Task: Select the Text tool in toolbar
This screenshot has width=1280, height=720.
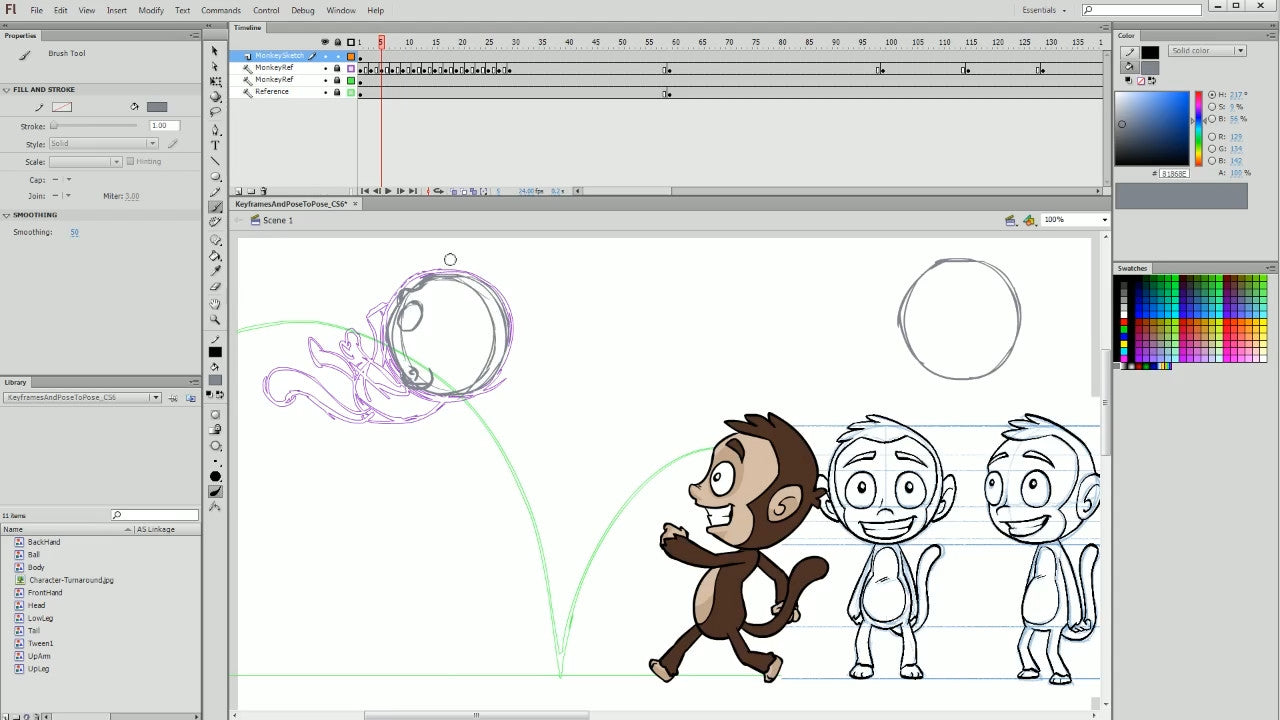Action: [x=215, y=145]
